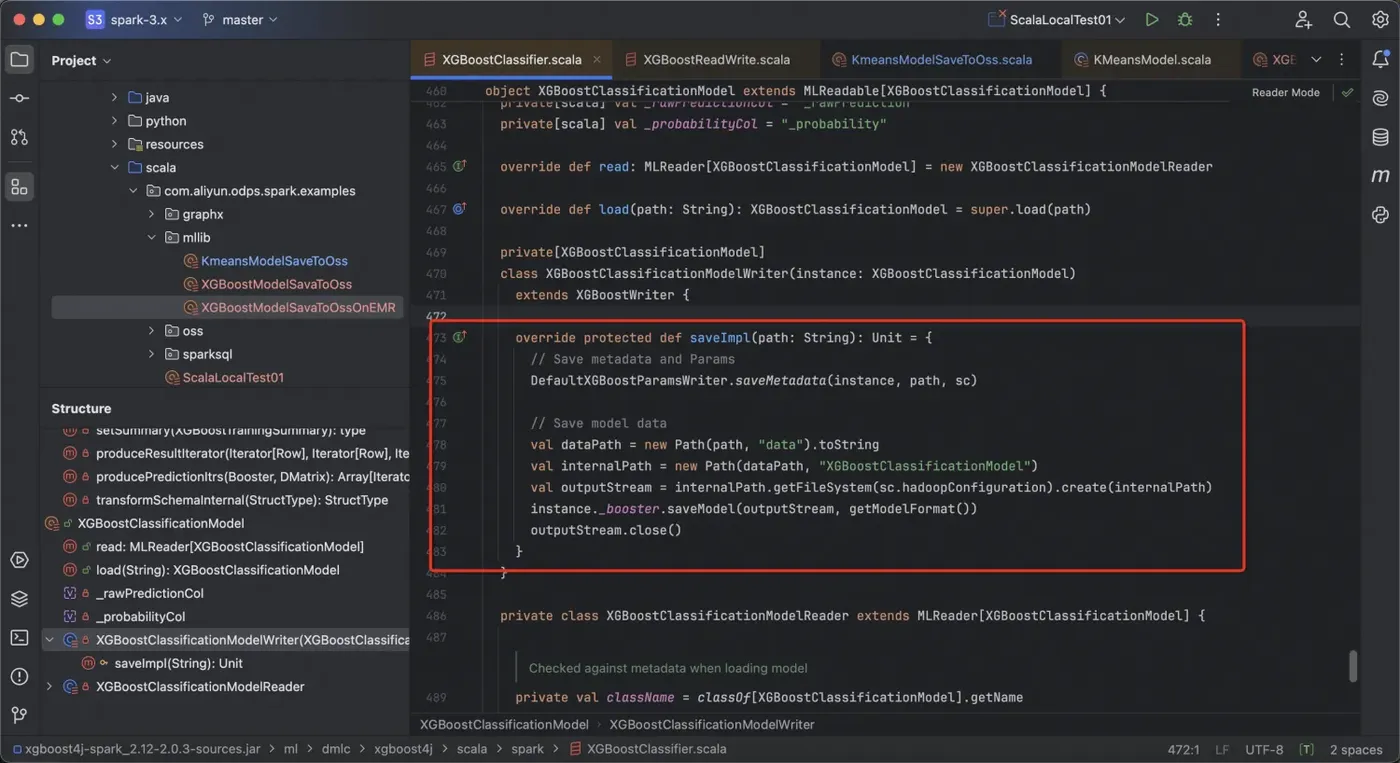Image resolution: width=1400 pixels, height=763 pixels.
Task: Open Search Everywhere magnifier
Action: click(1342, 20)
